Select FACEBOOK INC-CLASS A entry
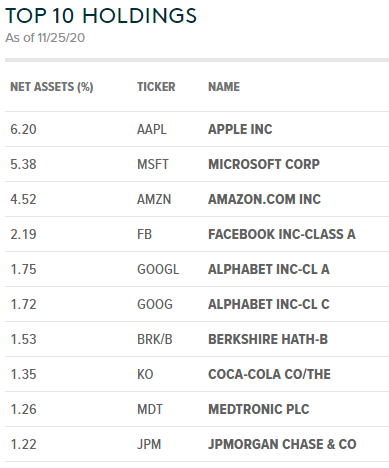 click(x=282, y=234)
